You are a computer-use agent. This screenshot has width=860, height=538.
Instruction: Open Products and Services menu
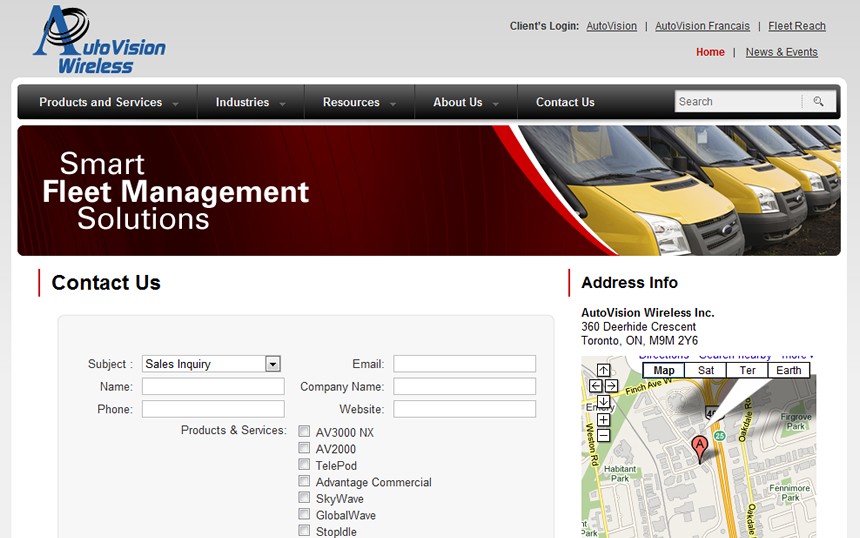100,102
